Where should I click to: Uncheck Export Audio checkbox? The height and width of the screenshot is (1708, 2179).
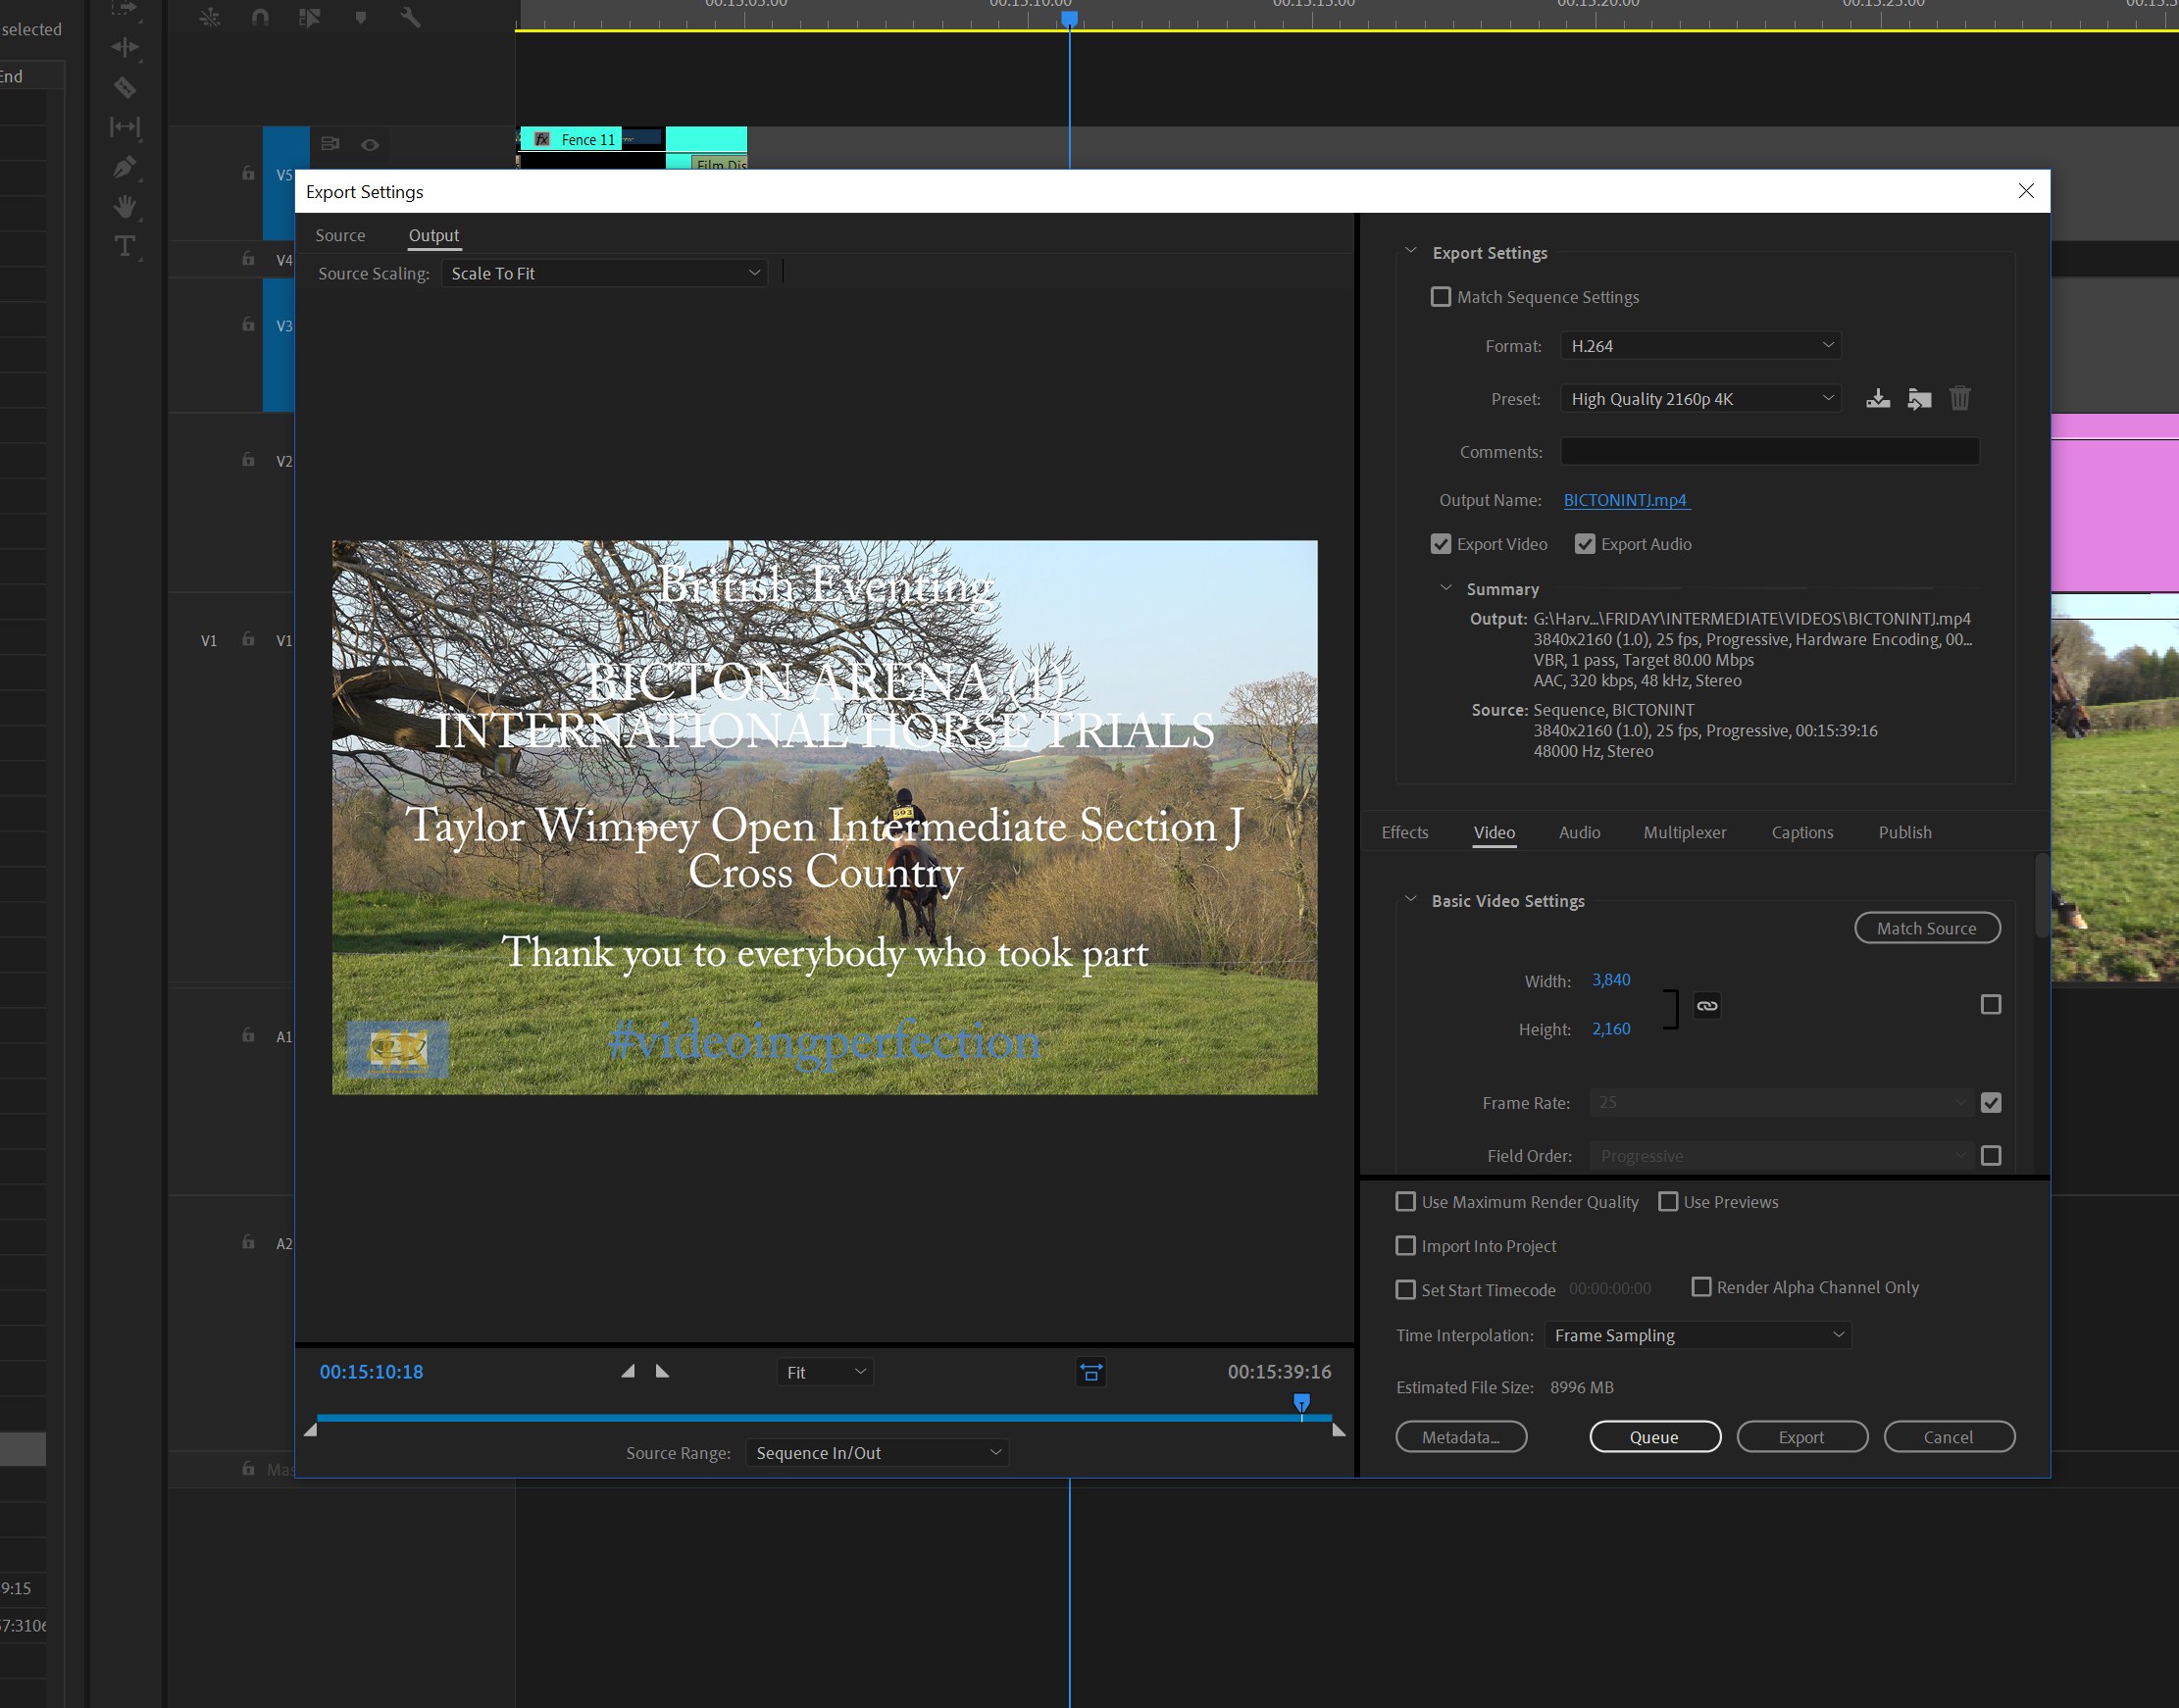tap(1585, 544)
